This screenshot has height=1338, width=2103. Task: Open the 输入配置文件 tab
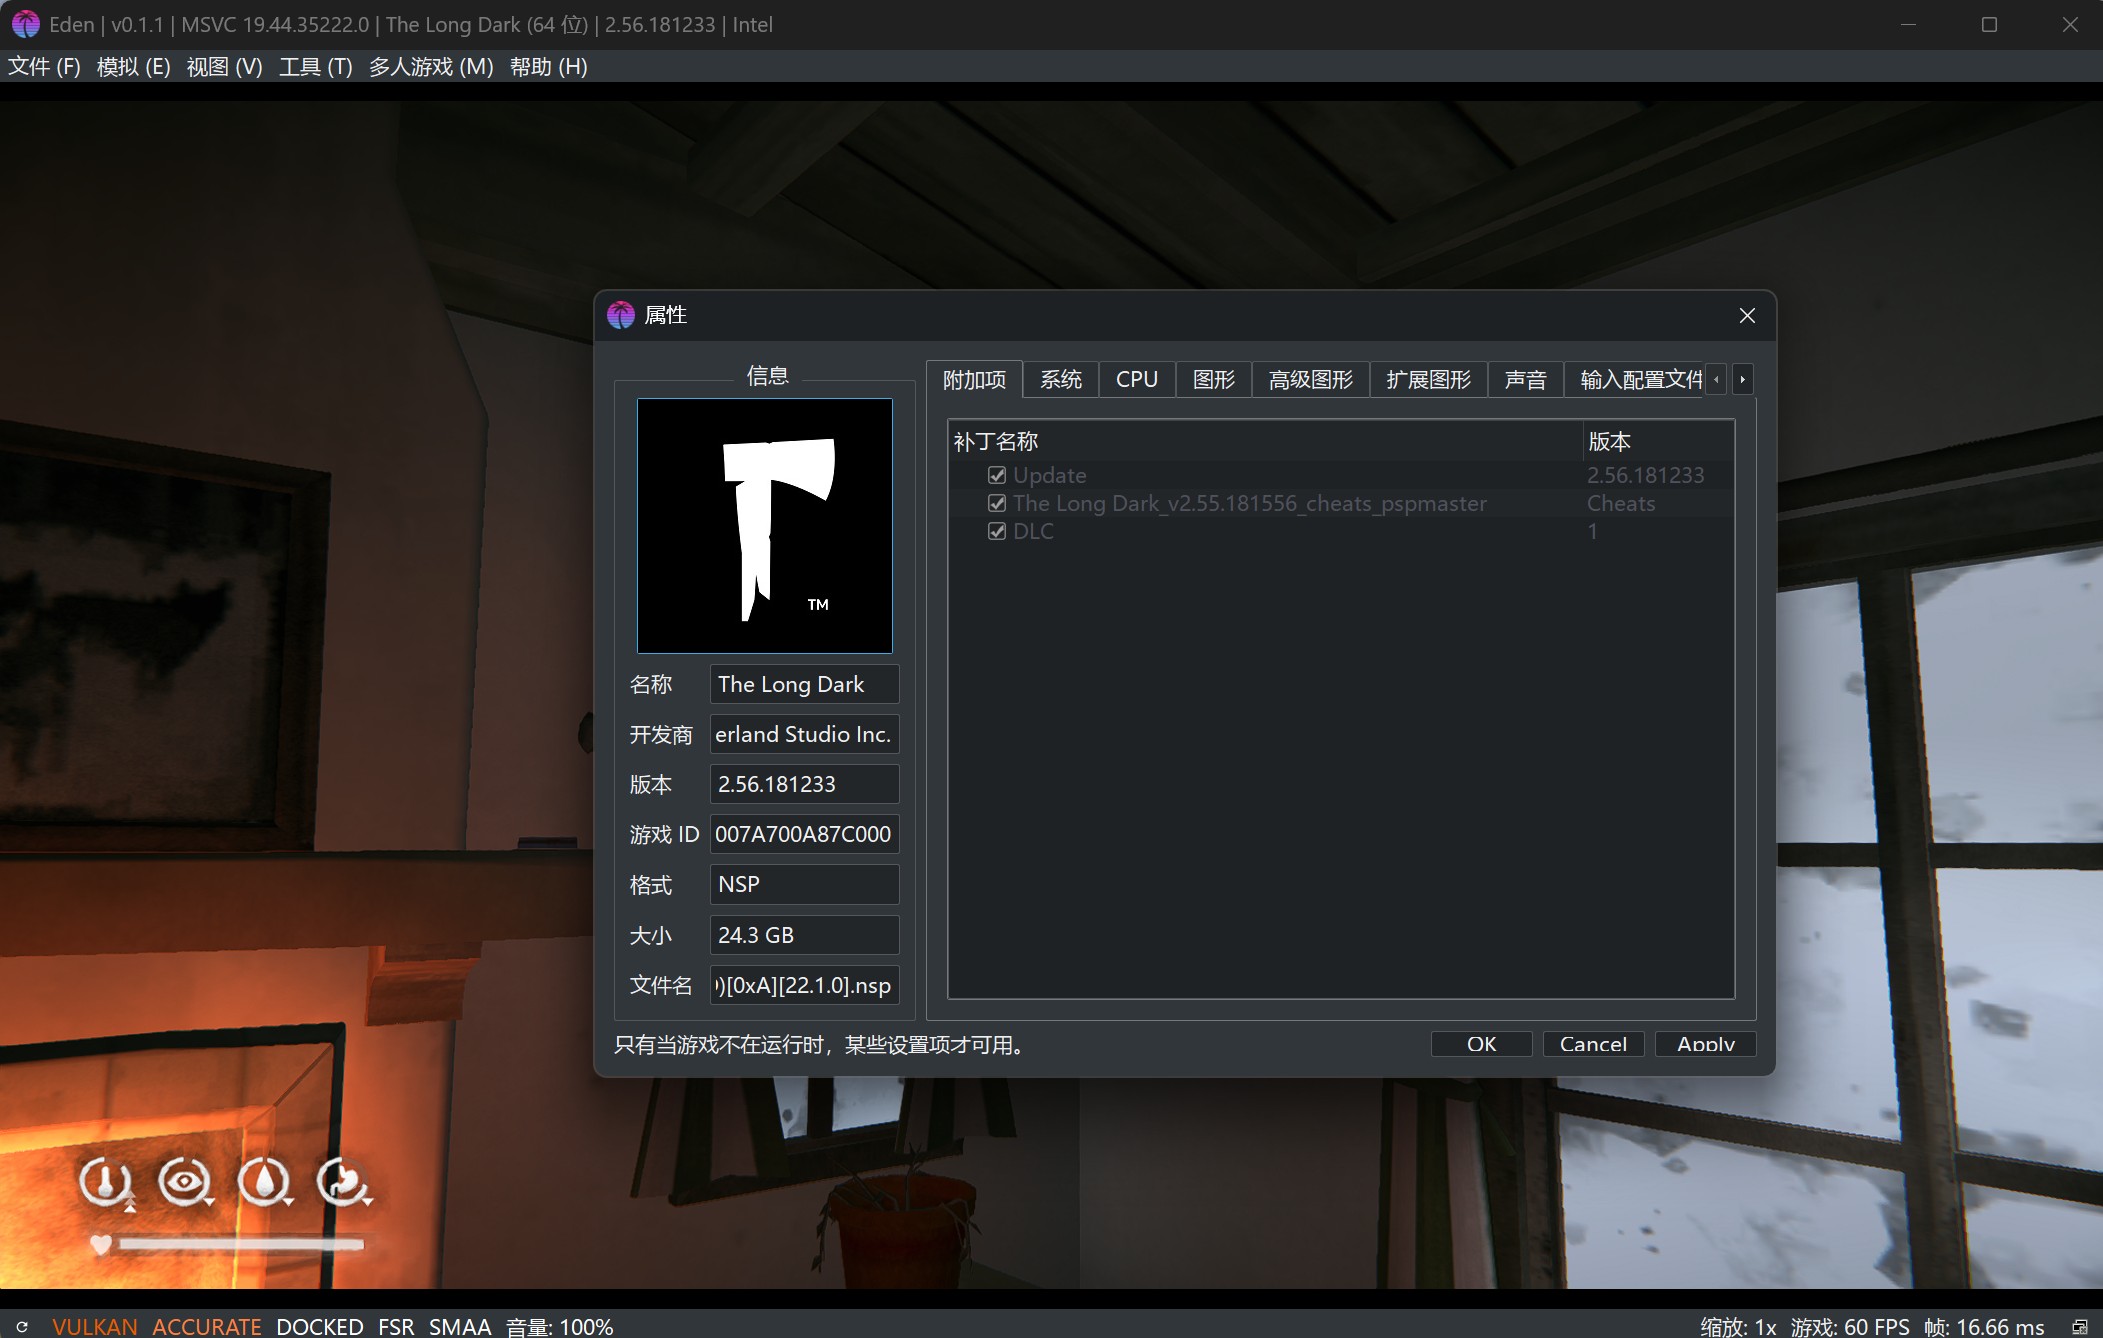tap(1636, 380)
